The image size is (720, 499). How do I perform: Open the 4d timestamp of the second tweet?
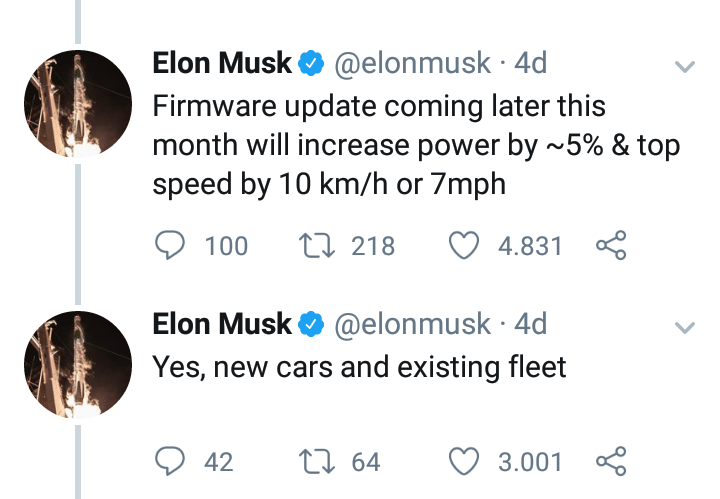point(530,324)
